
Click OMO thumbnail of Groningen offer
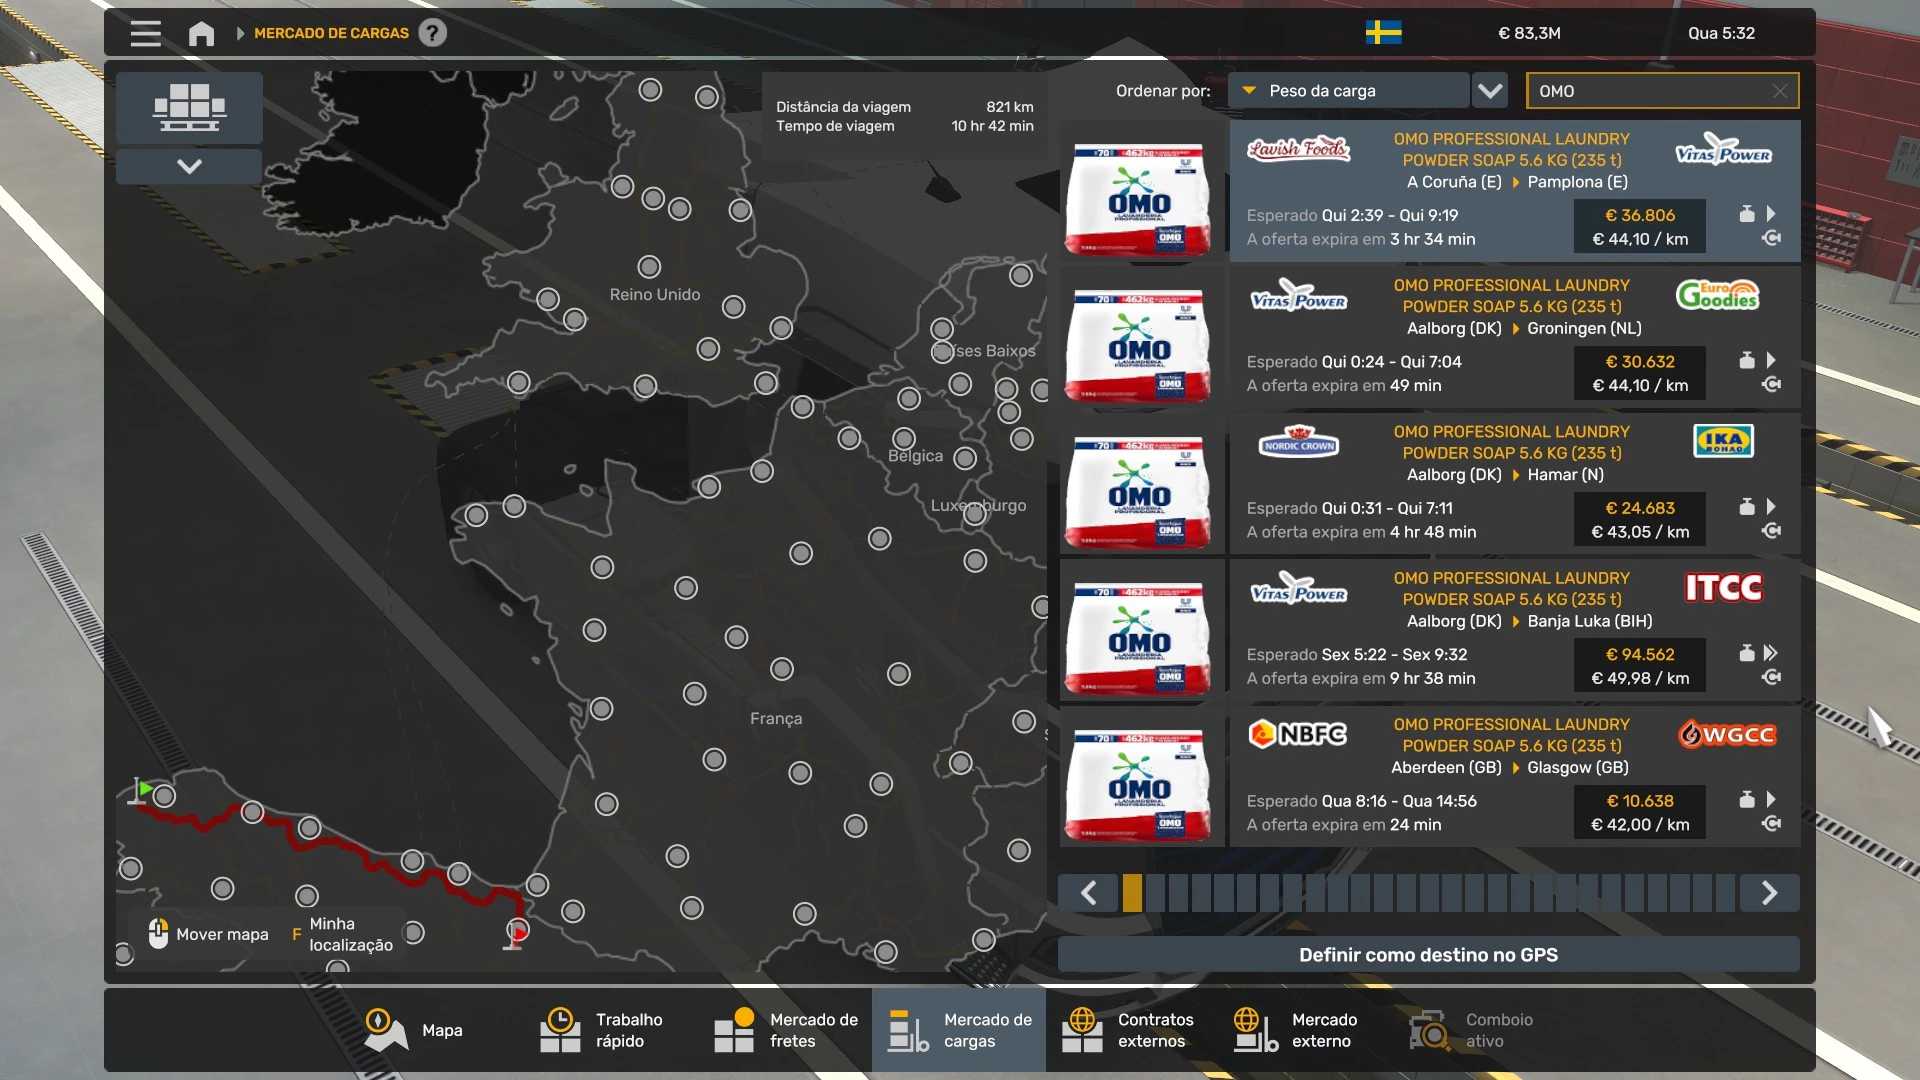[x=1141, y=338]
